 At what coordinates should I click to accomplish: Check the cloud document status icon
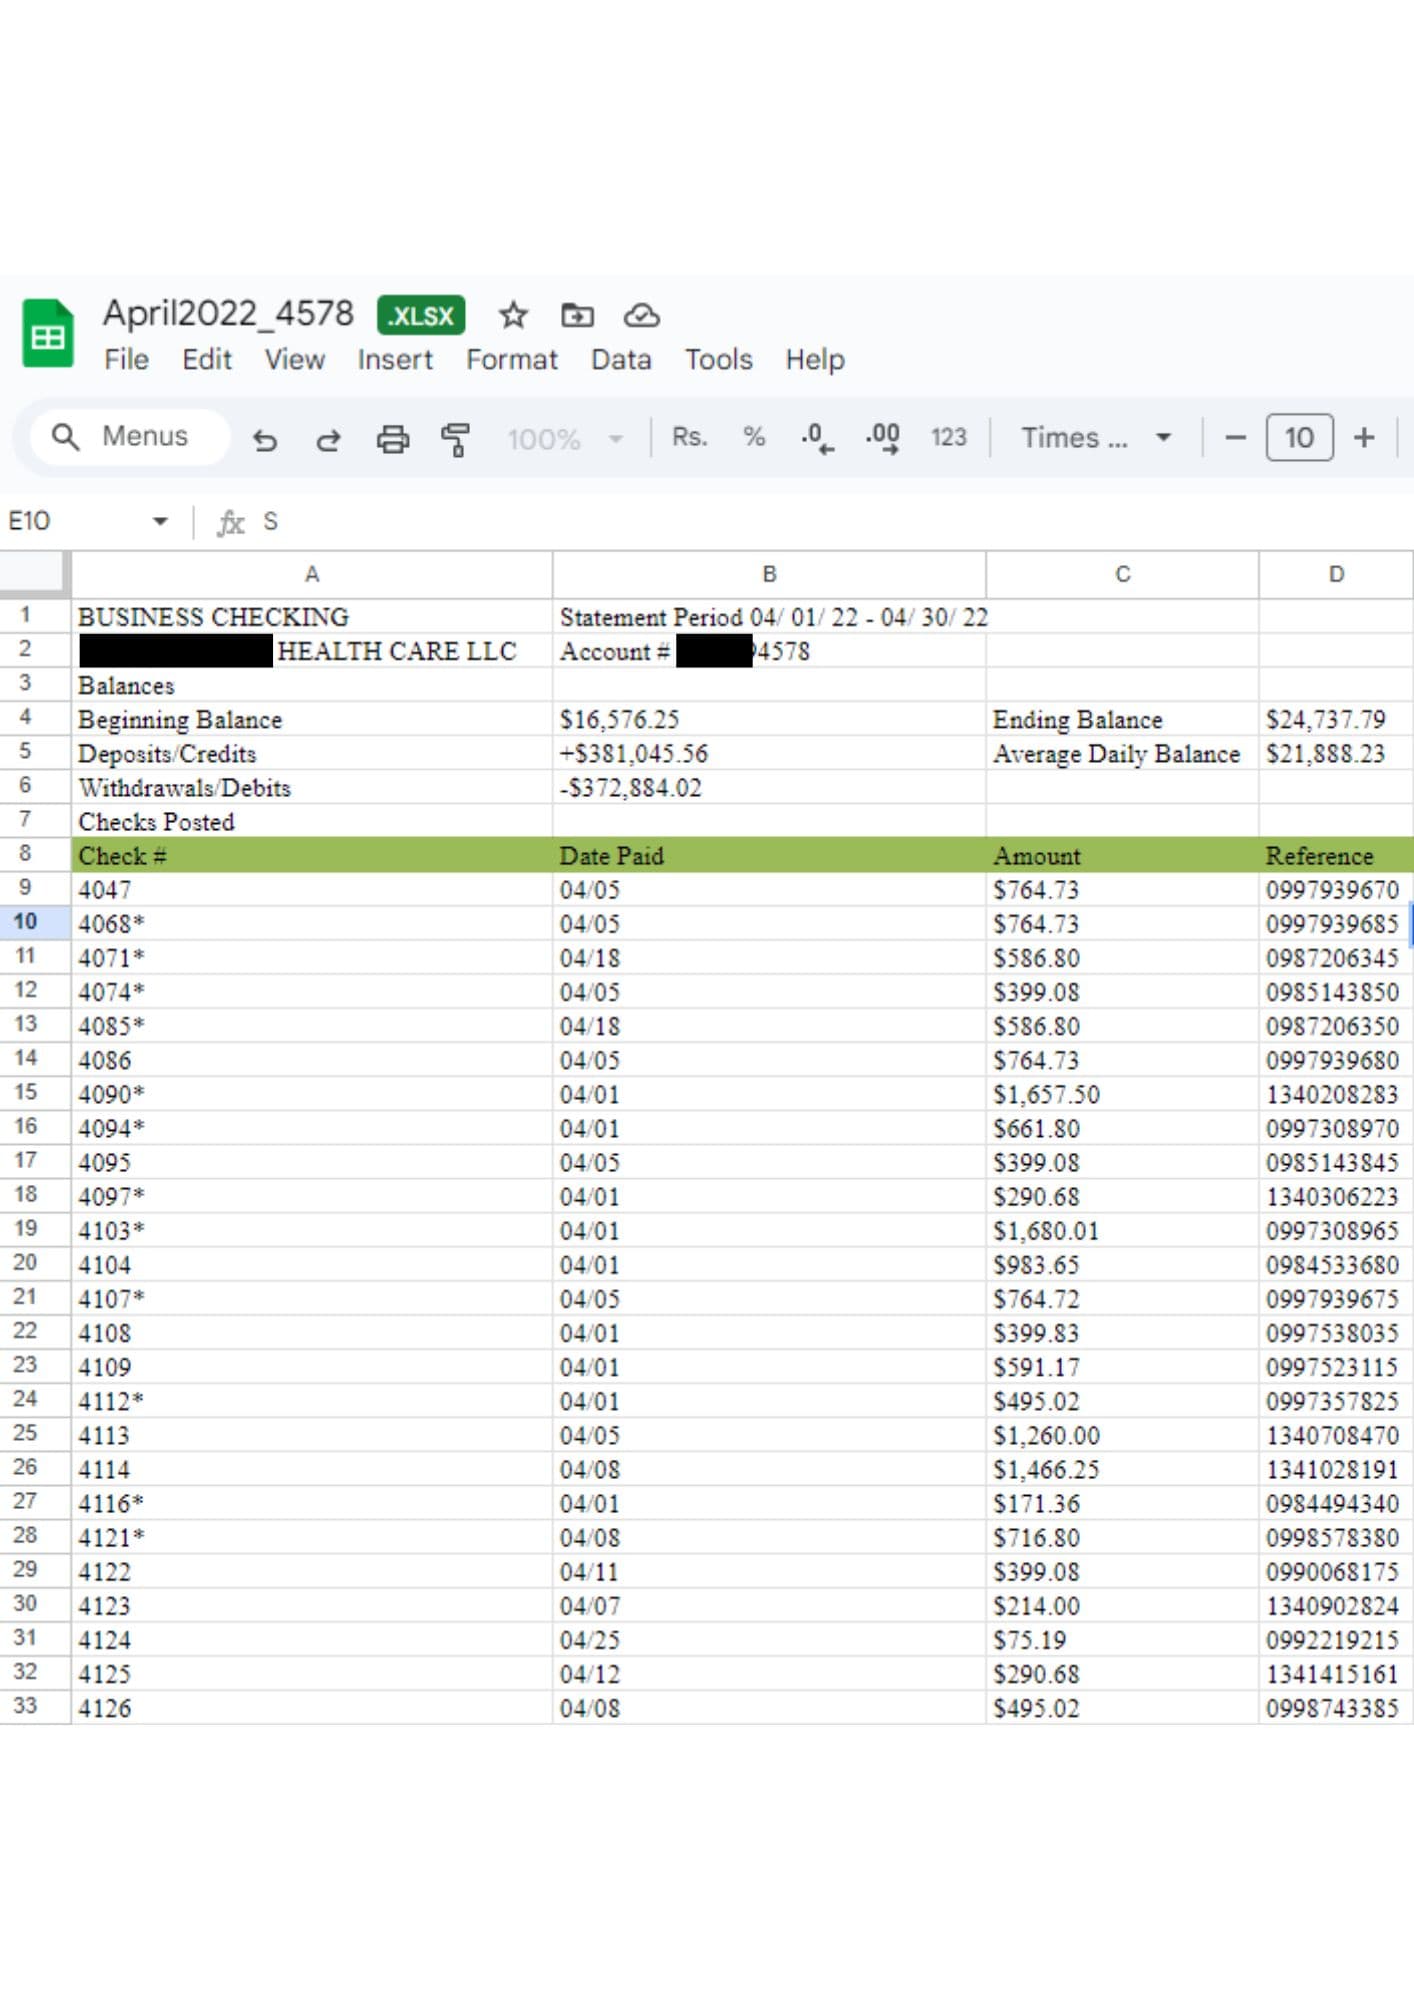[x=641, y=316]
